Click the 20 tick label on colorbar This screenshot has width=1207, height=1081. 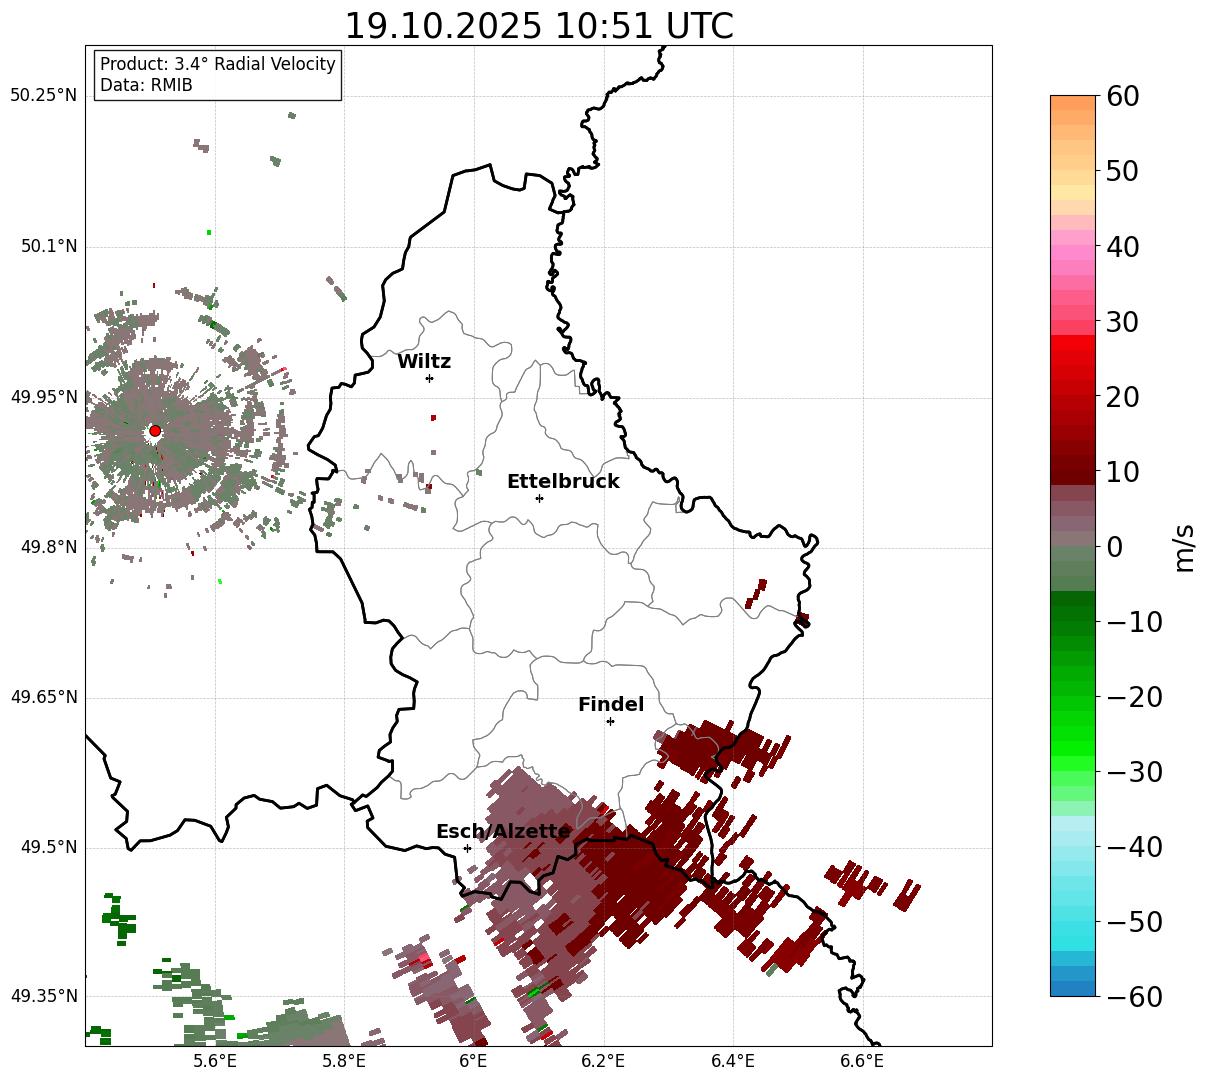(1122, 397)
